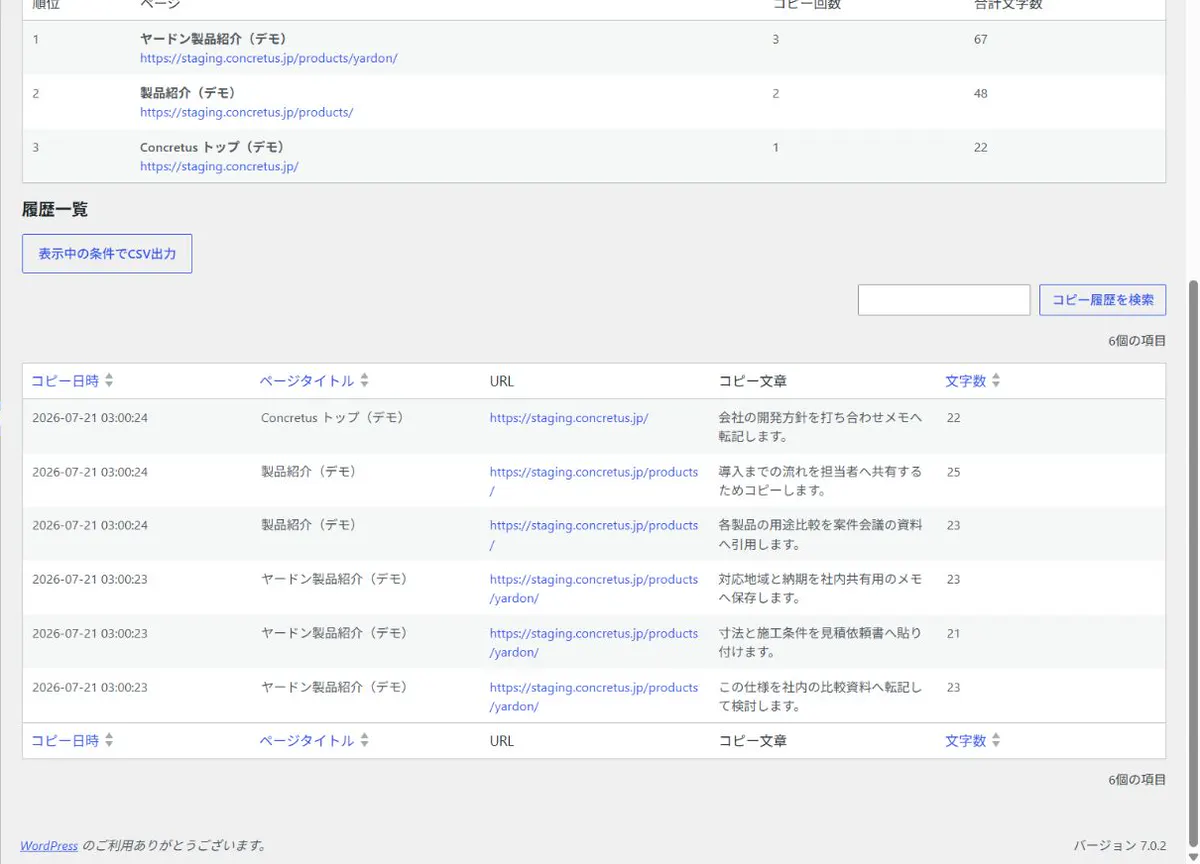Select ranking title 製品紹介（デモ）
This screenshot has width=1200, height=864.
188,93
